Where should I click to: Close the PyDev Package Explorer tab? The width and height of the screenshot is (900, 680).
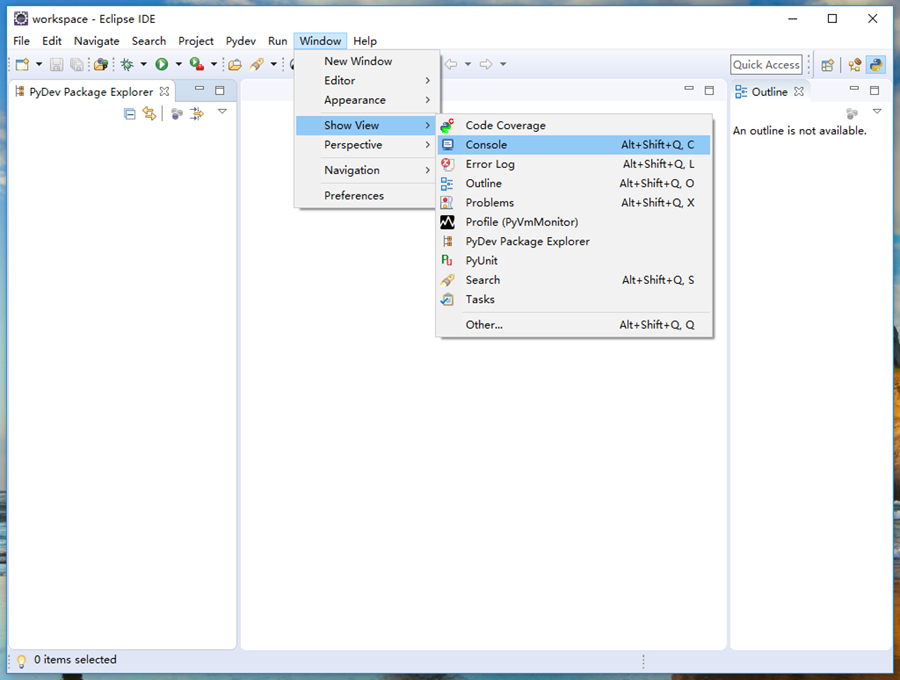pos(164,92)
